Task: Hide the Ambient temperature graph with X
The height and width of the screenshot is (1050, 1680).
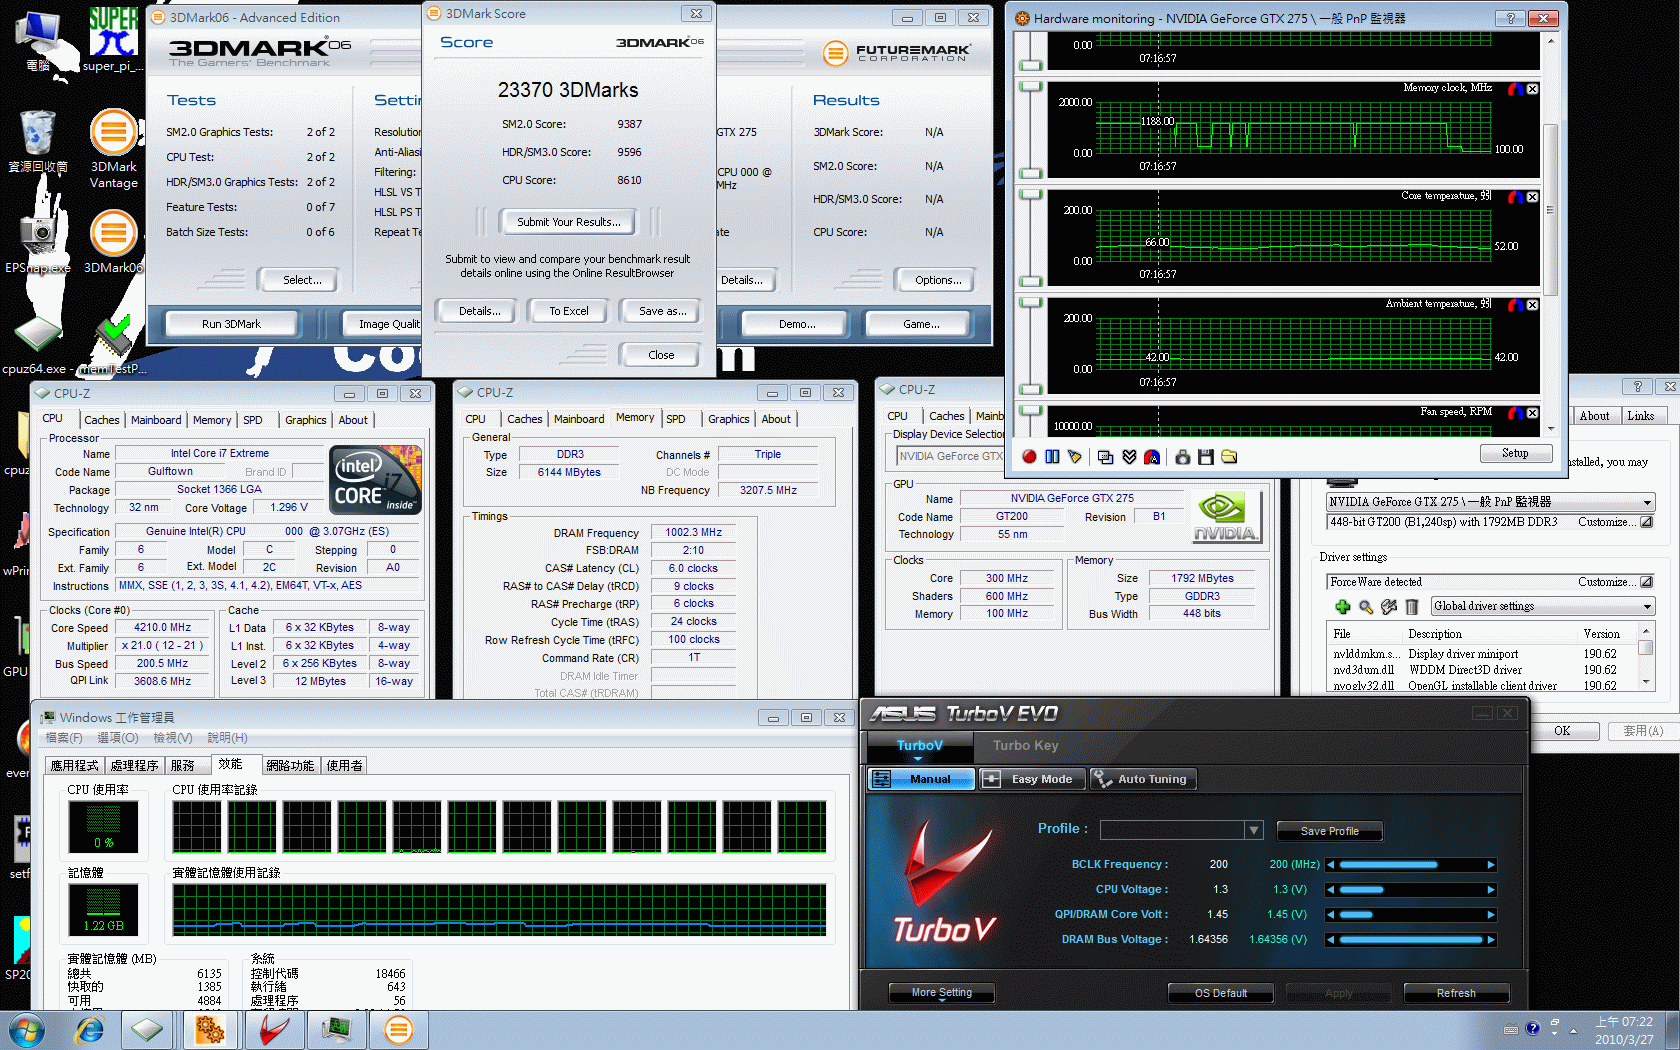Action: click(1532, 305)
